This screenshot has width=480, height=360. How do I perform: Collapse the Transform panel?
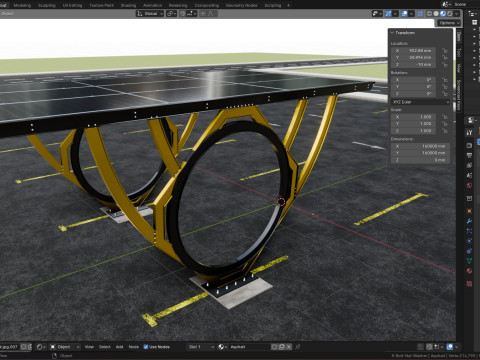(x=393, y=33)
